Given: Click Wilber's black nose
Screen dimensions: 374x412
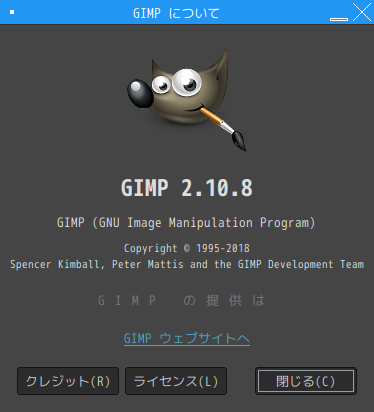Looking at the screenshot, I should coord(140,93).
